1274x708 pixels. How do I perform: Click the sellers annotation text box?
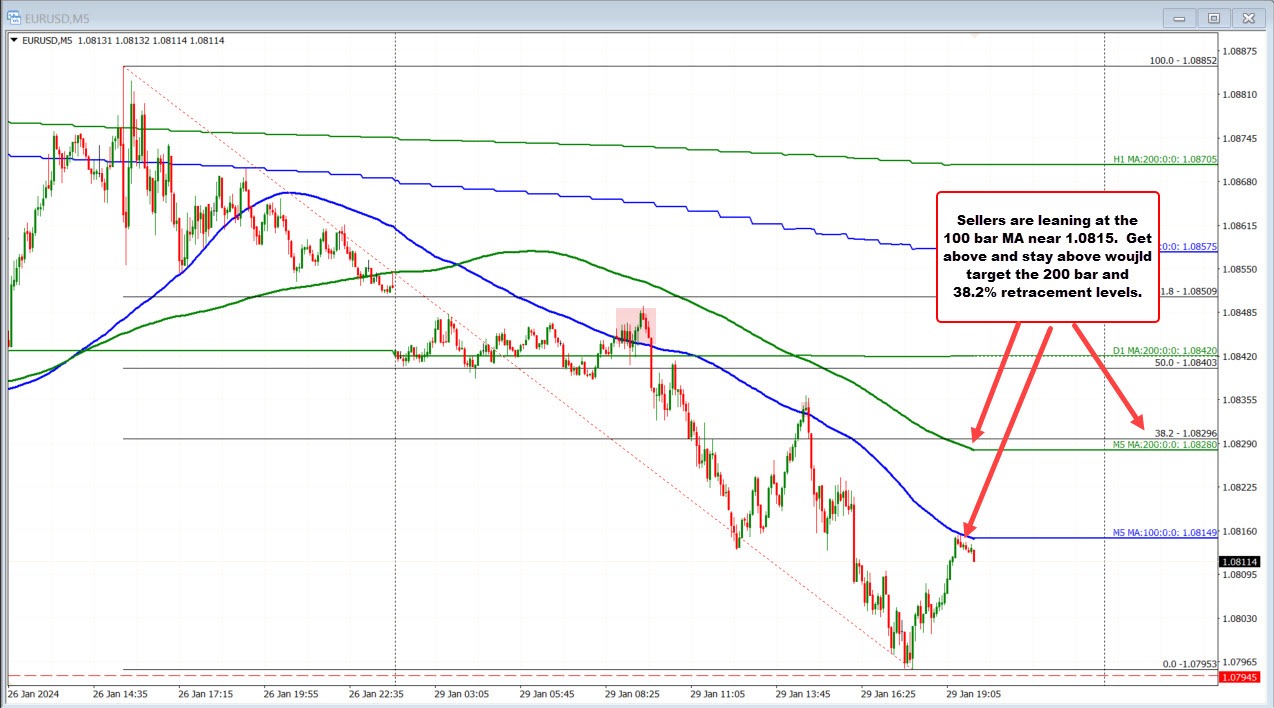click(x=1047, y=255)
